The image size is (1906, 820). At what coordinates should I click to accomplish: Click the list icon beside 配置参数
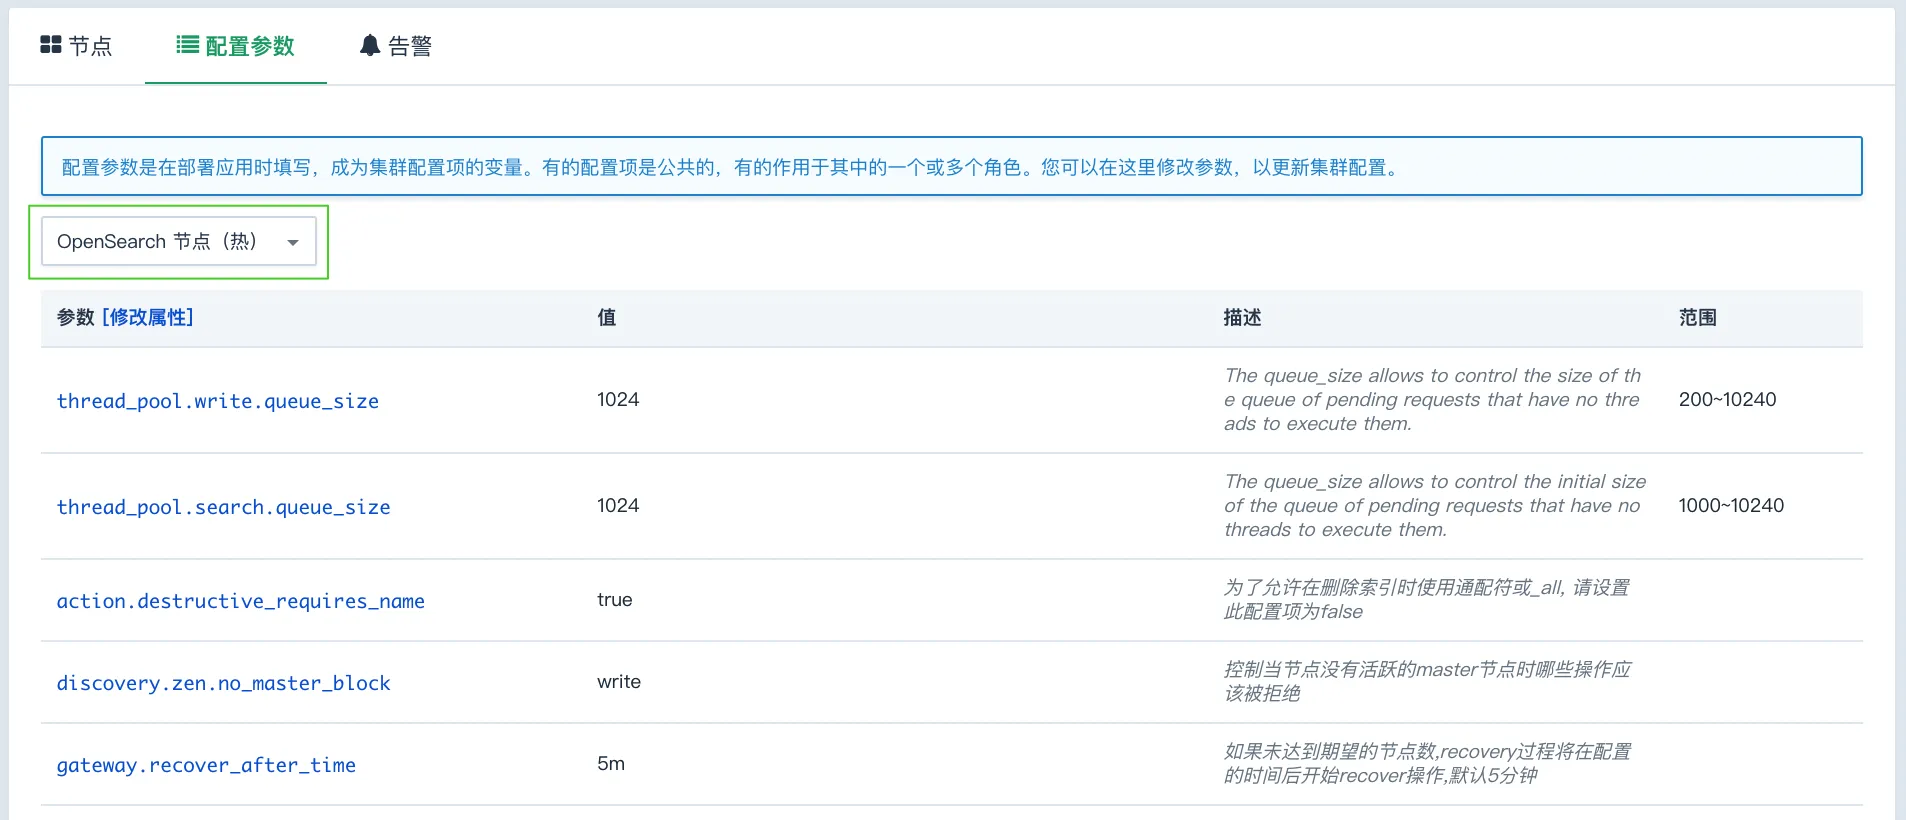(x=187, y=45)
